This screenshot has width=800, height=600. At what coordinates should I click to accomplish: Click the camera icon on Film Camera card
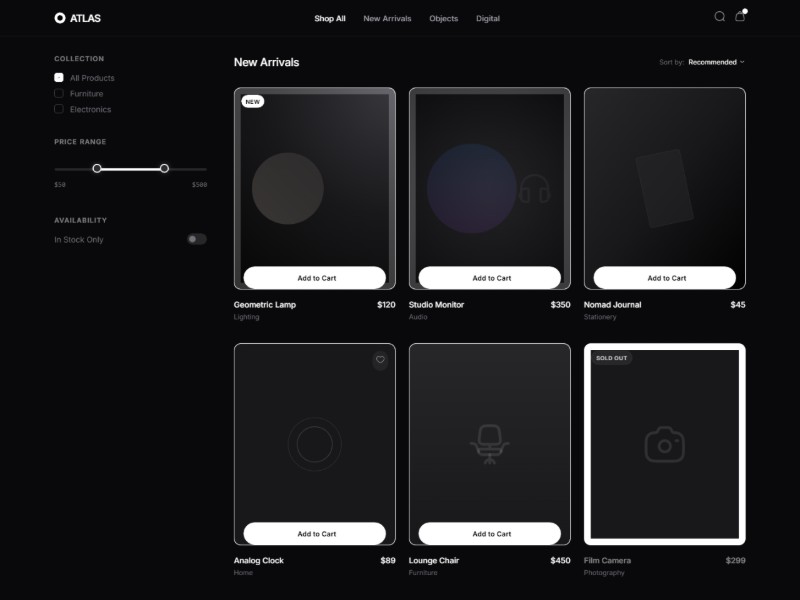664,444
